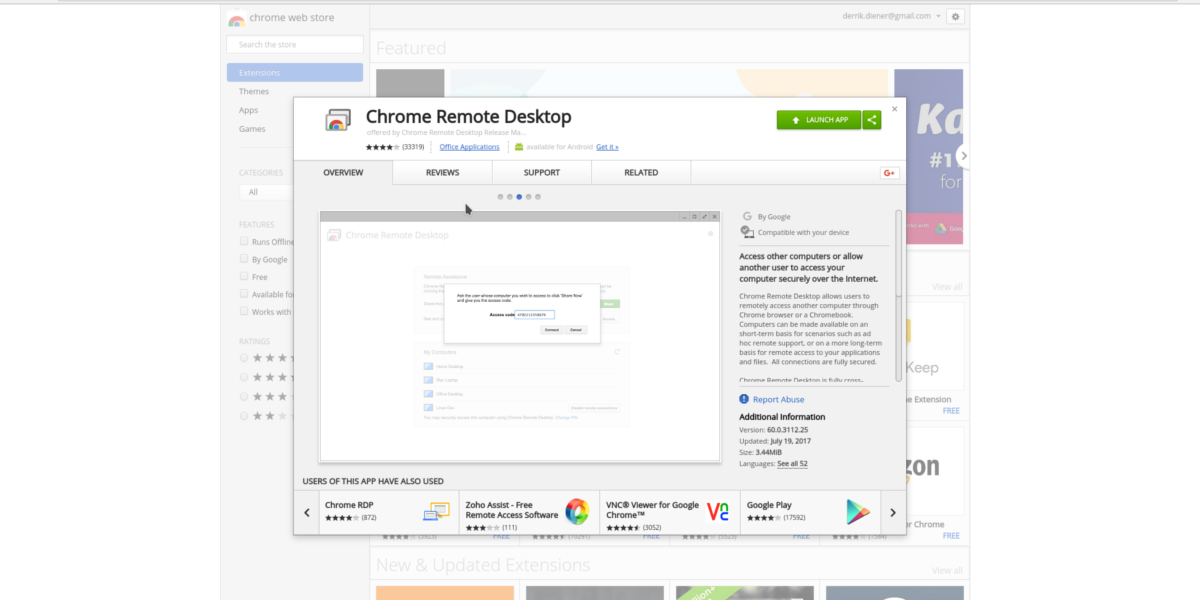Click the green Android robot icon
The image size is (1200, 600).
519,147
